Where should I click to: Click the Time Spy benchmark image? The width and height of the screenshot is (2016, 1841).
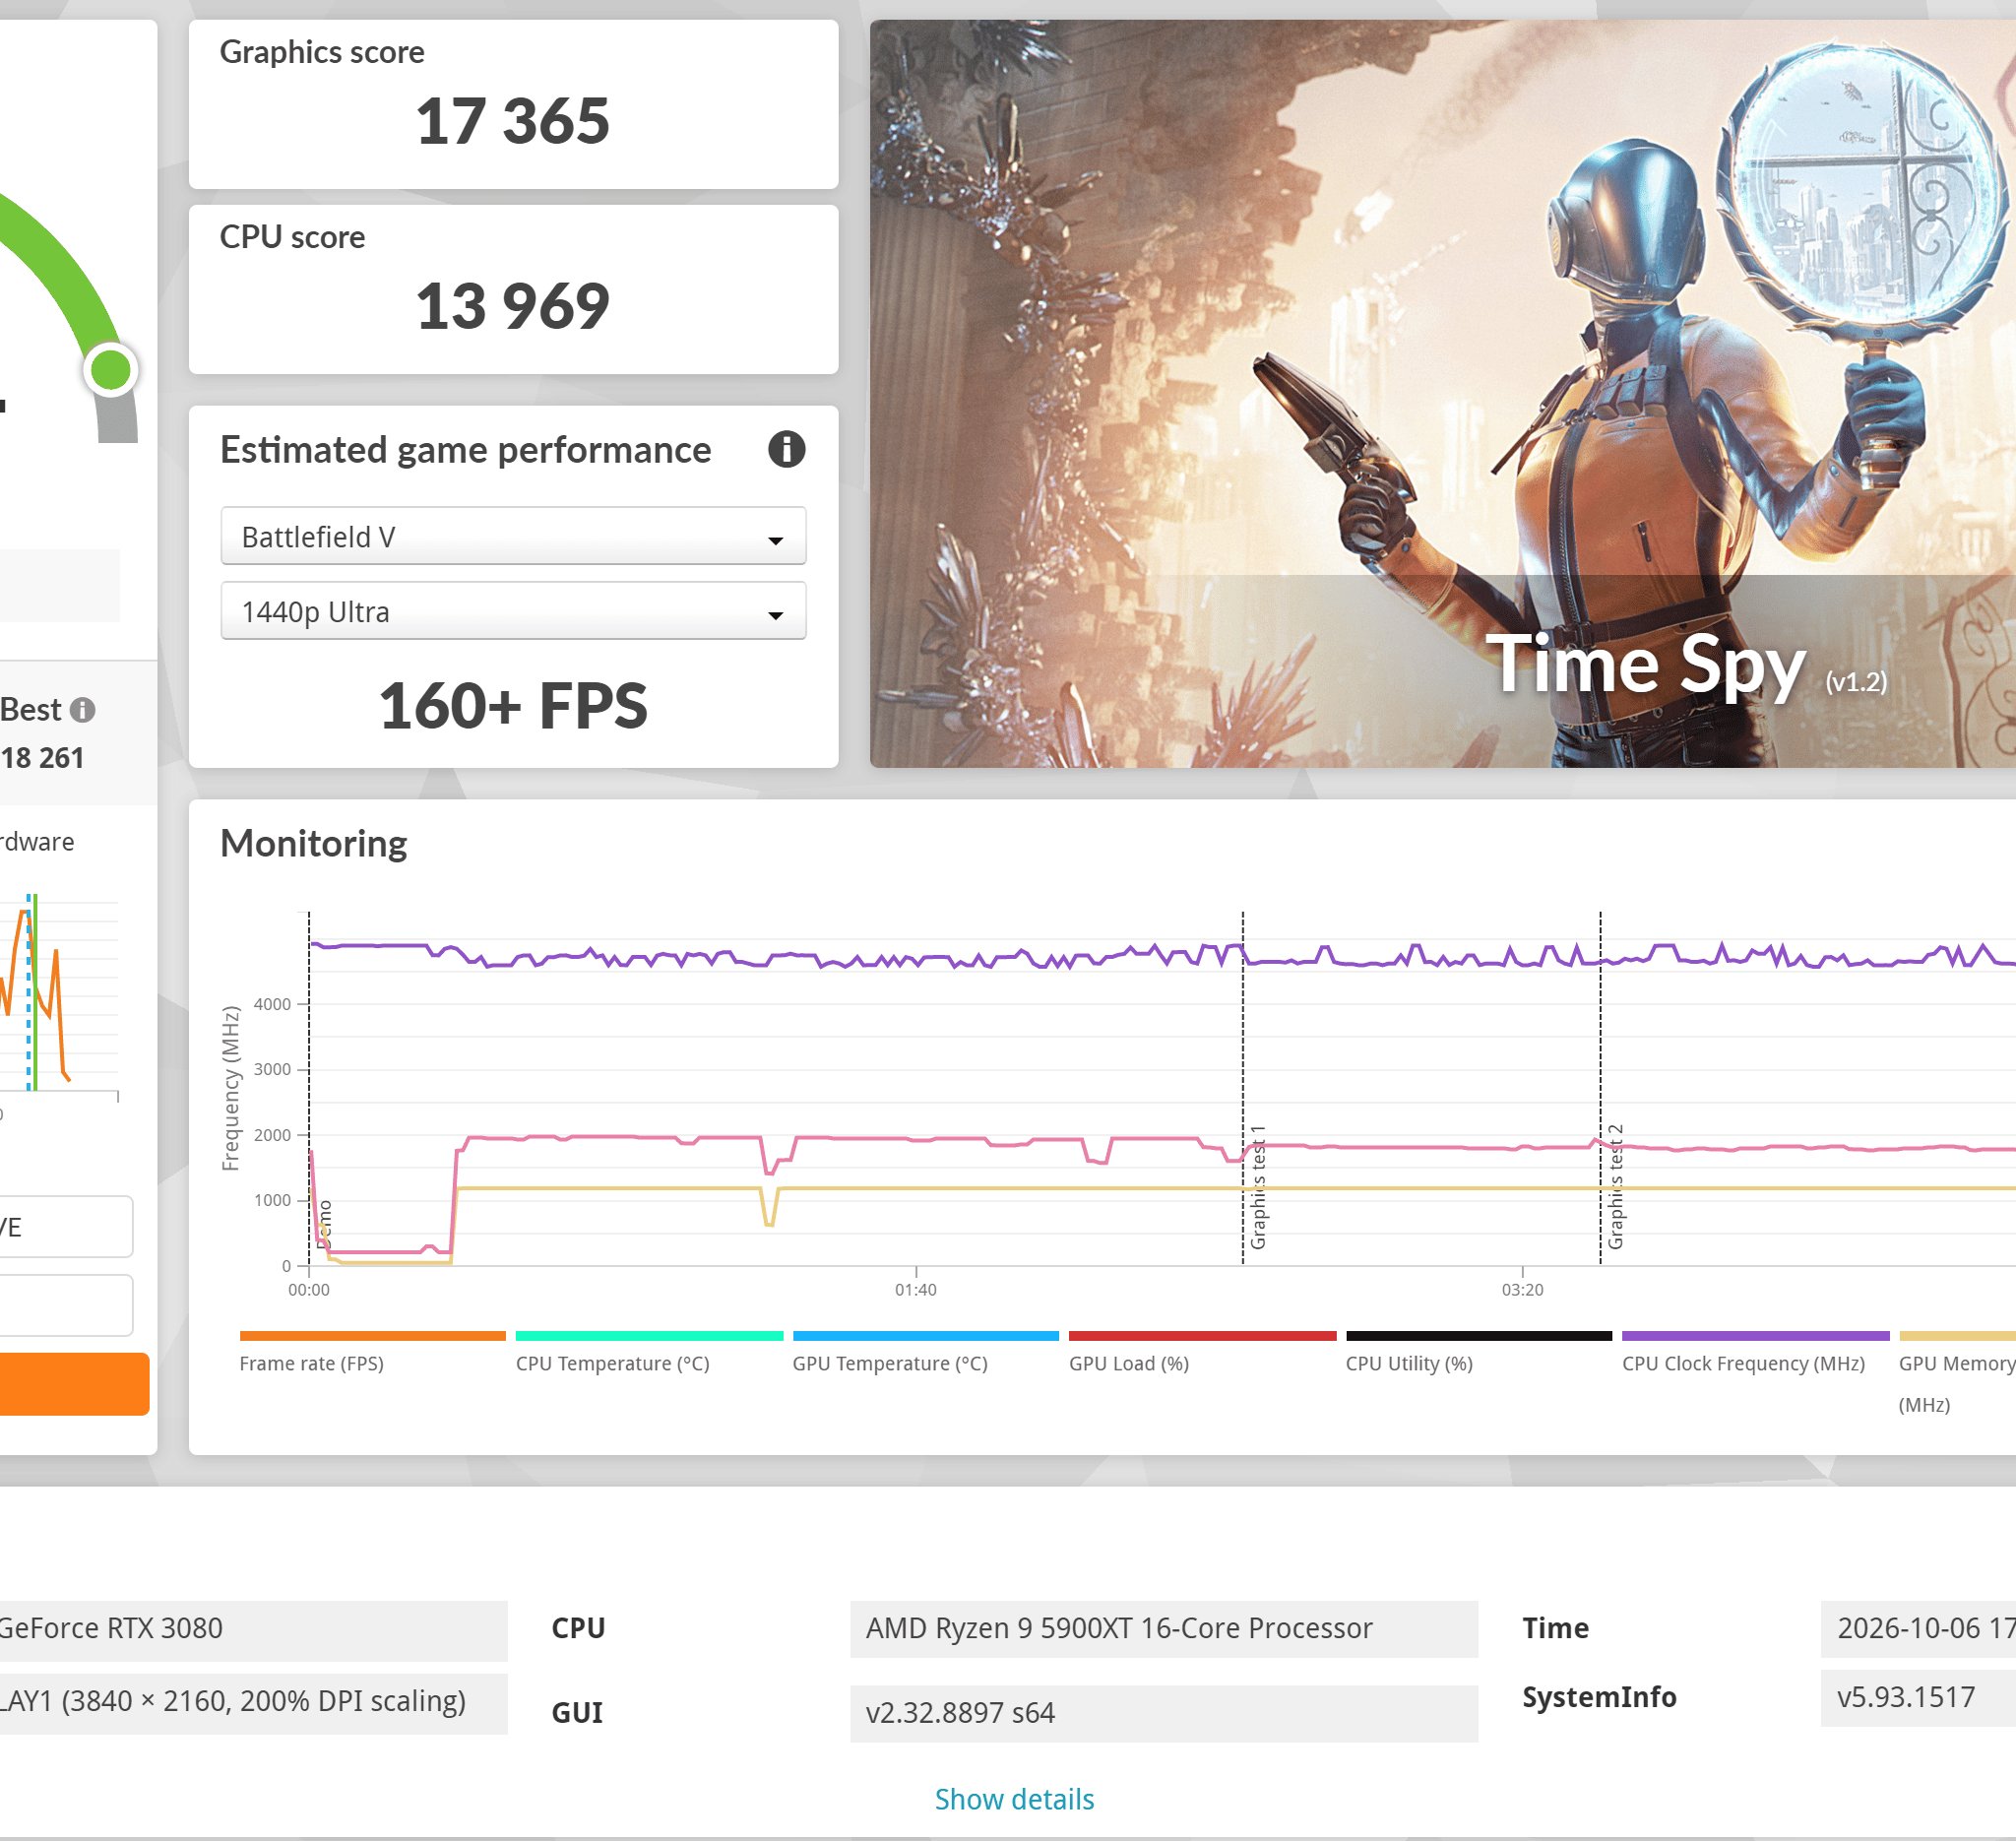[x=1442, y=394]
